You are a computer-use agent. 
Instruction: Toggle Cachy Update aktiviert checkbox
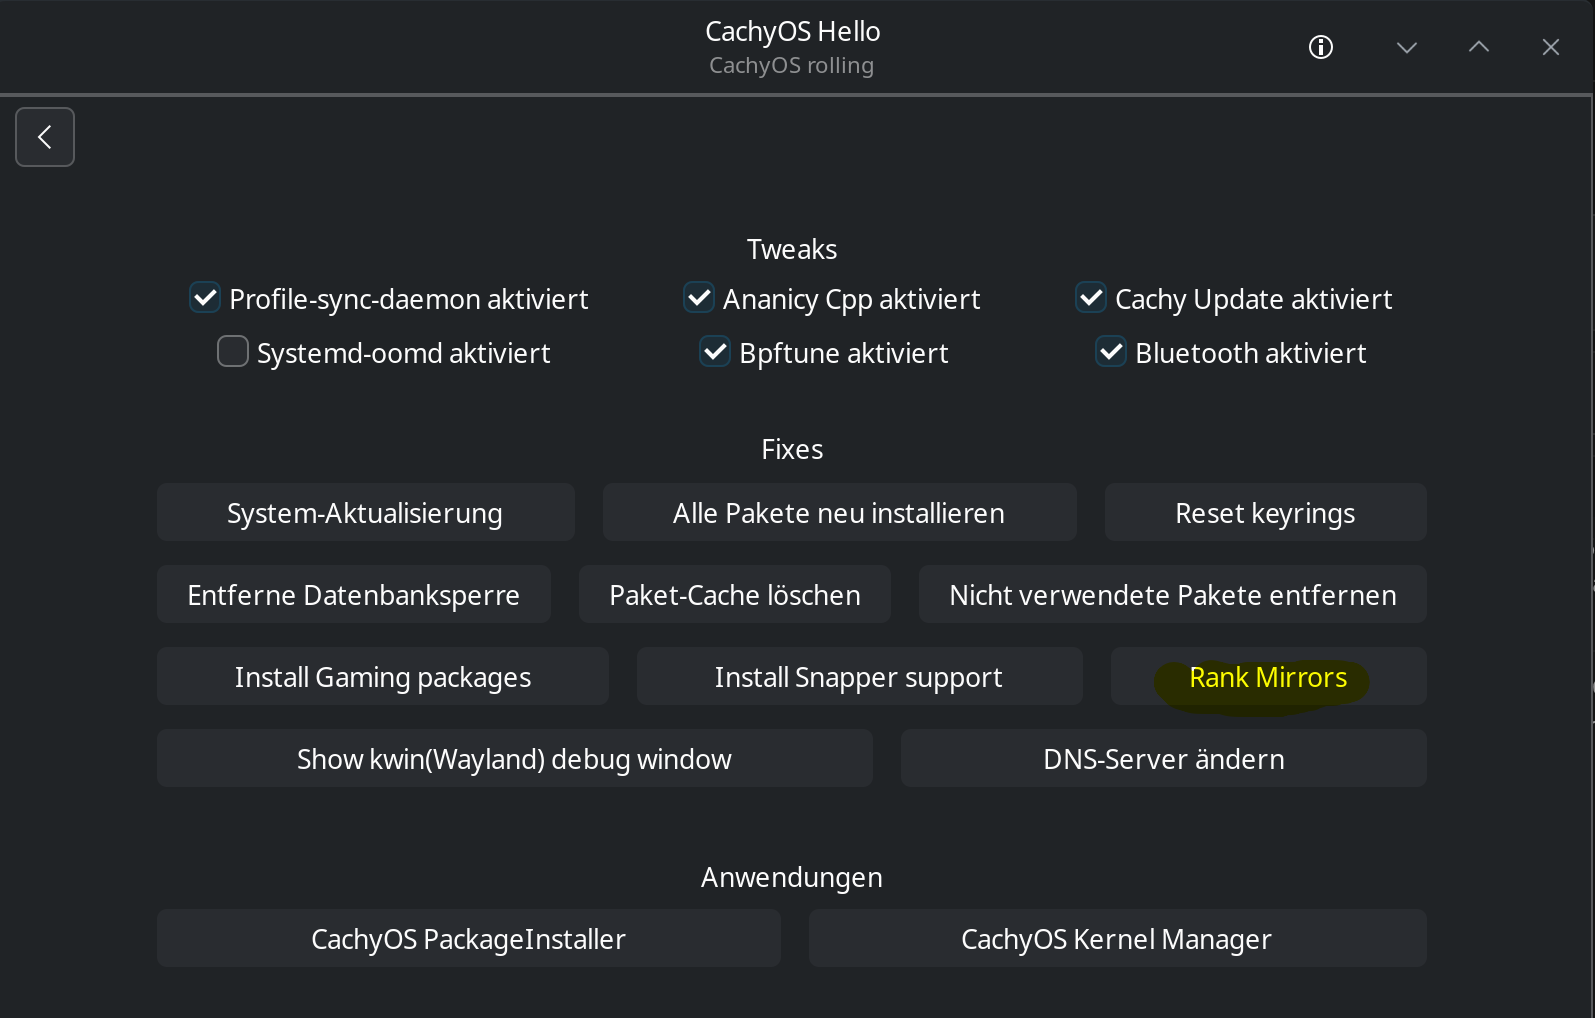click(1091, 298)
